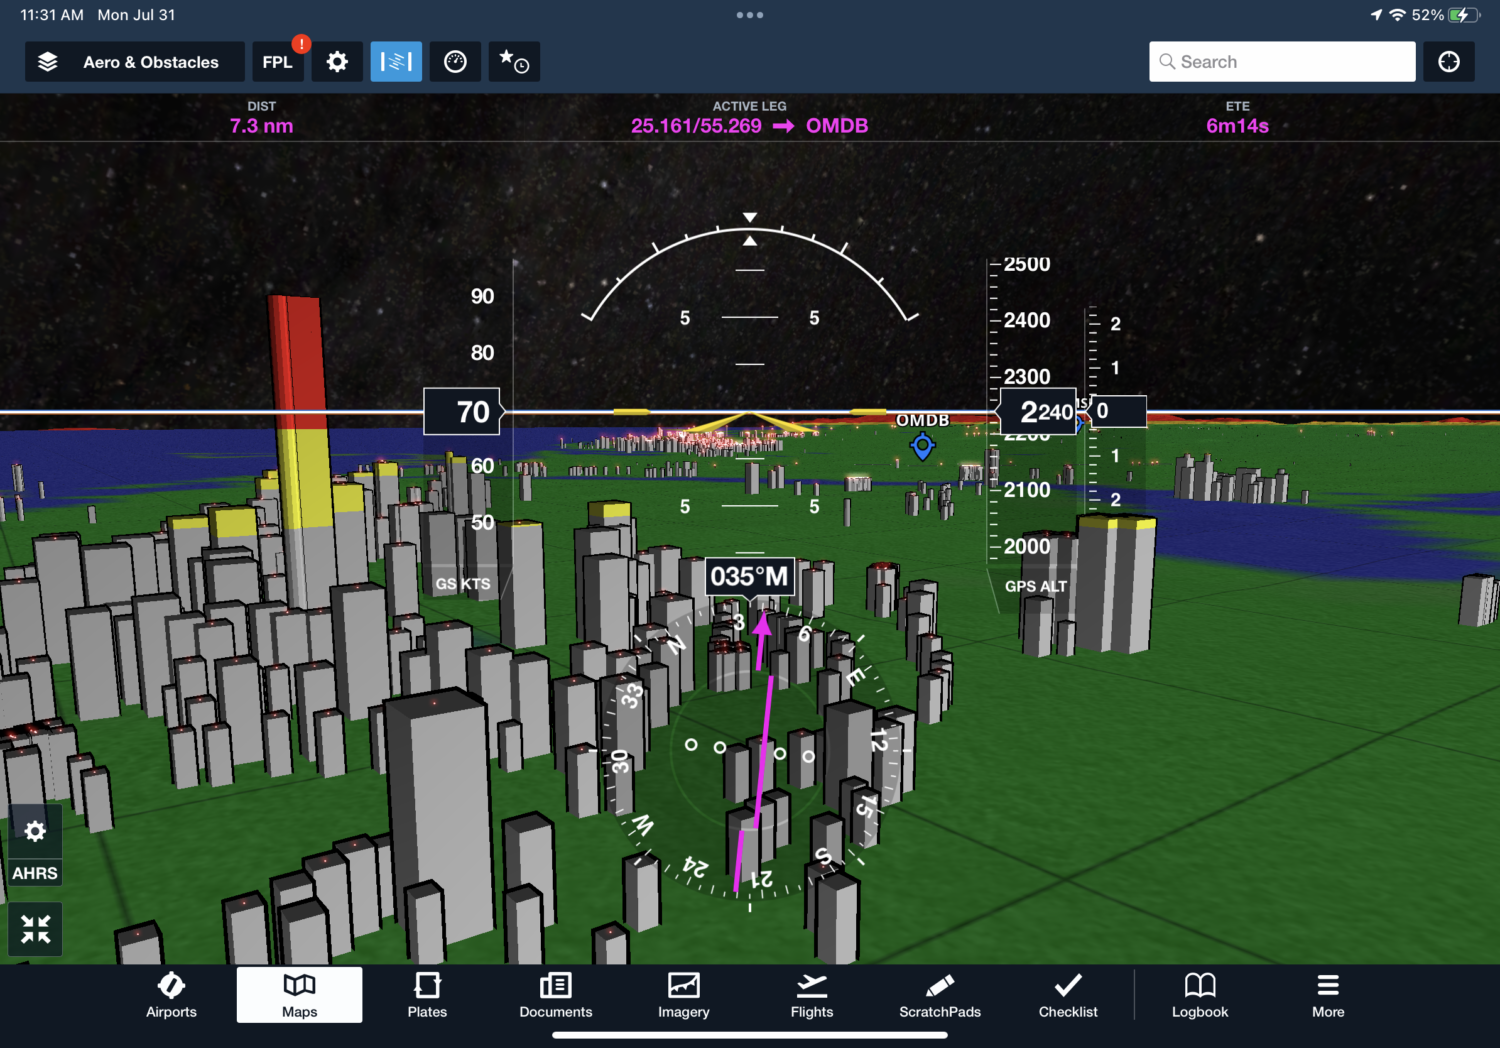1500x1048 pixels.
Task: Center on aircraft with crosshair icon
Action: 1448,61
